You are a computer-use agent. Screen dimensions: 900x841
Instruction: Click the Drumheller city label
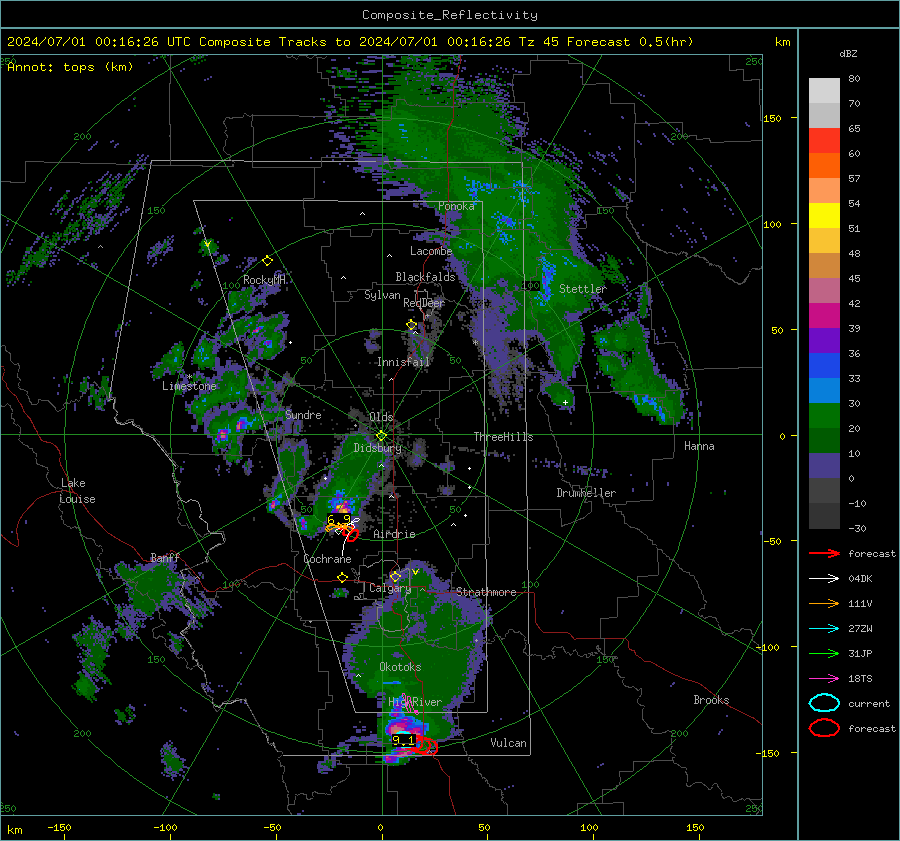pos(586,493)
